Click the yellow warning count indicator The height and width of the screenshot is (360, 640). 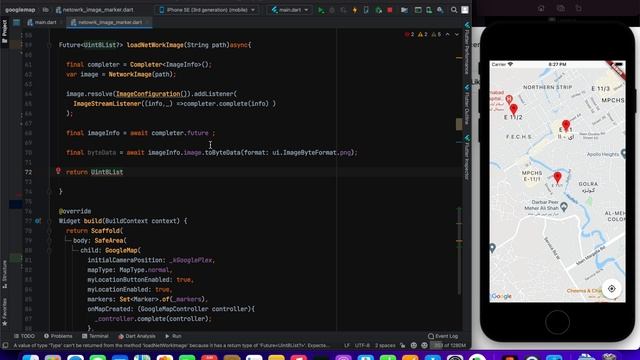pos(422,35)
